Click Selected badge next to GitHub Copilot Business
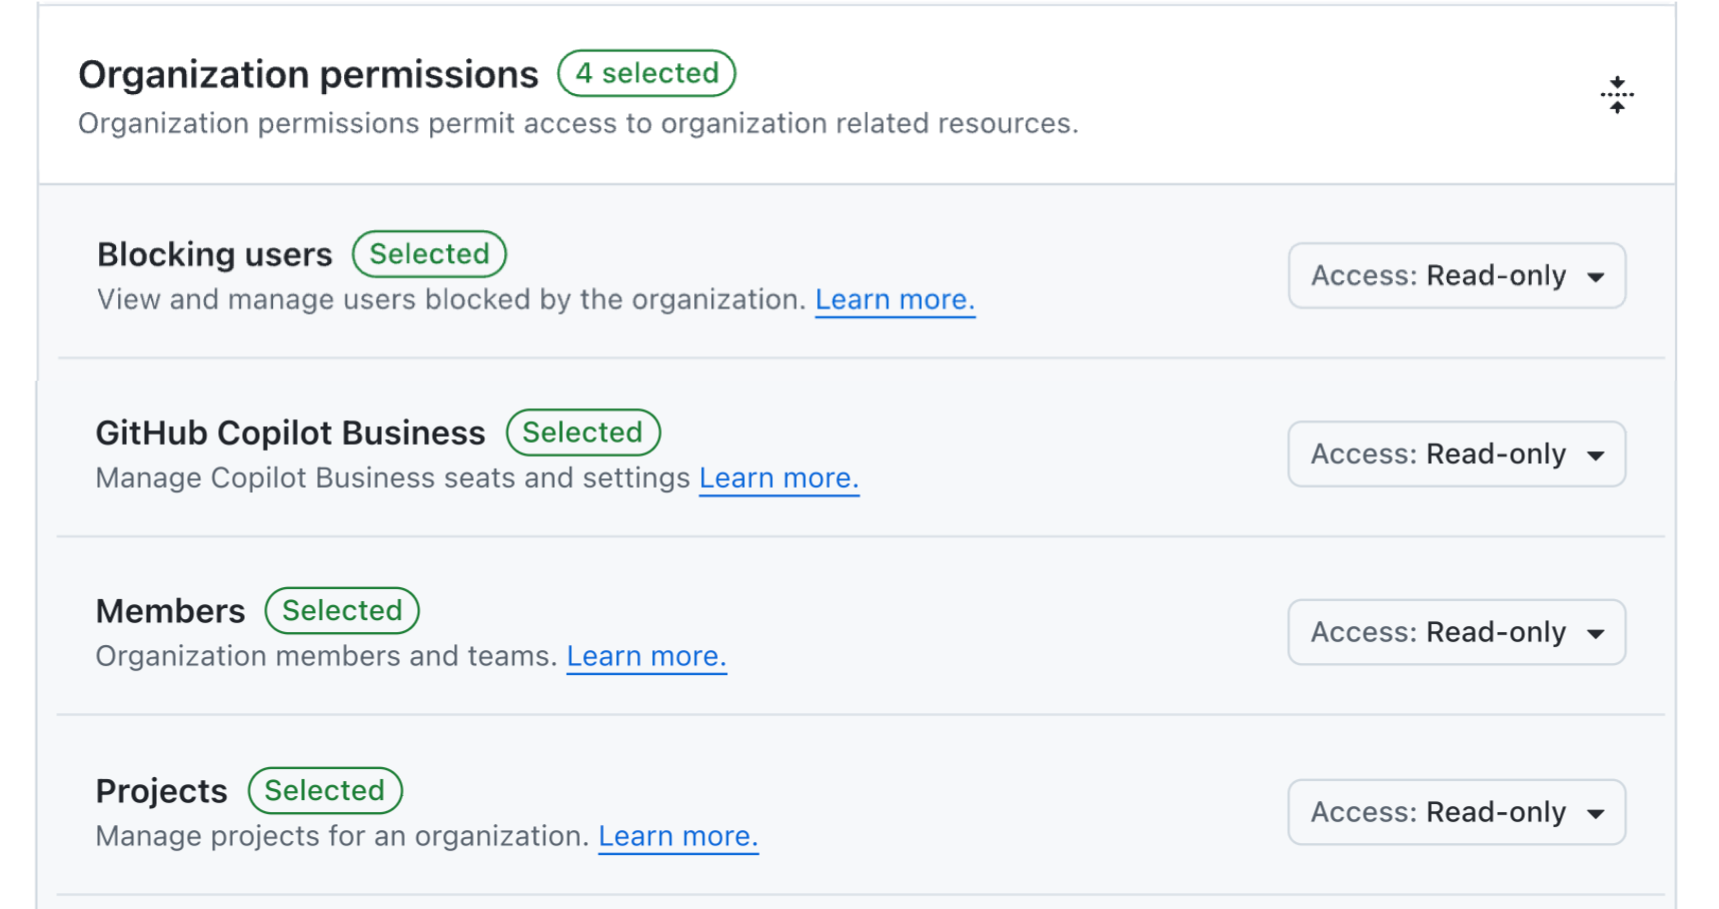Screen dimensions: 1719x909 click(x=583, y=432)
